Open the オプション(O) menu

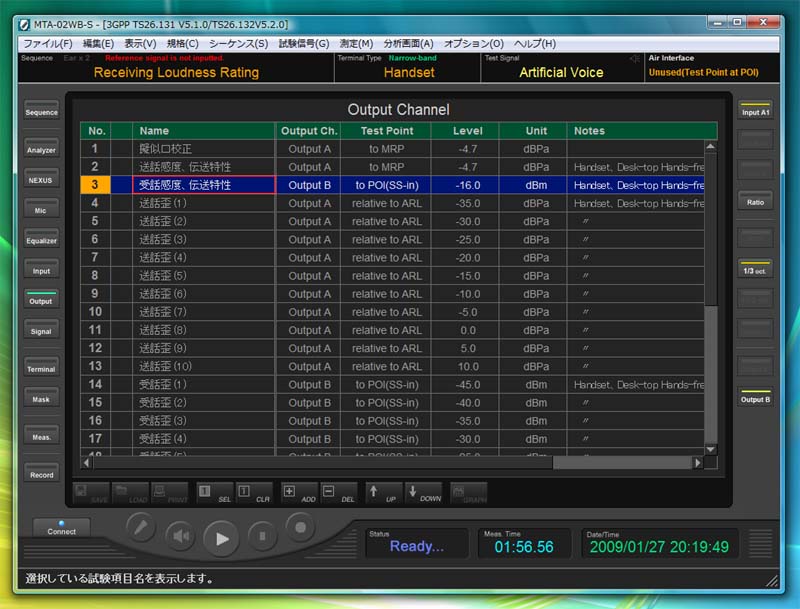click(473, 44)
